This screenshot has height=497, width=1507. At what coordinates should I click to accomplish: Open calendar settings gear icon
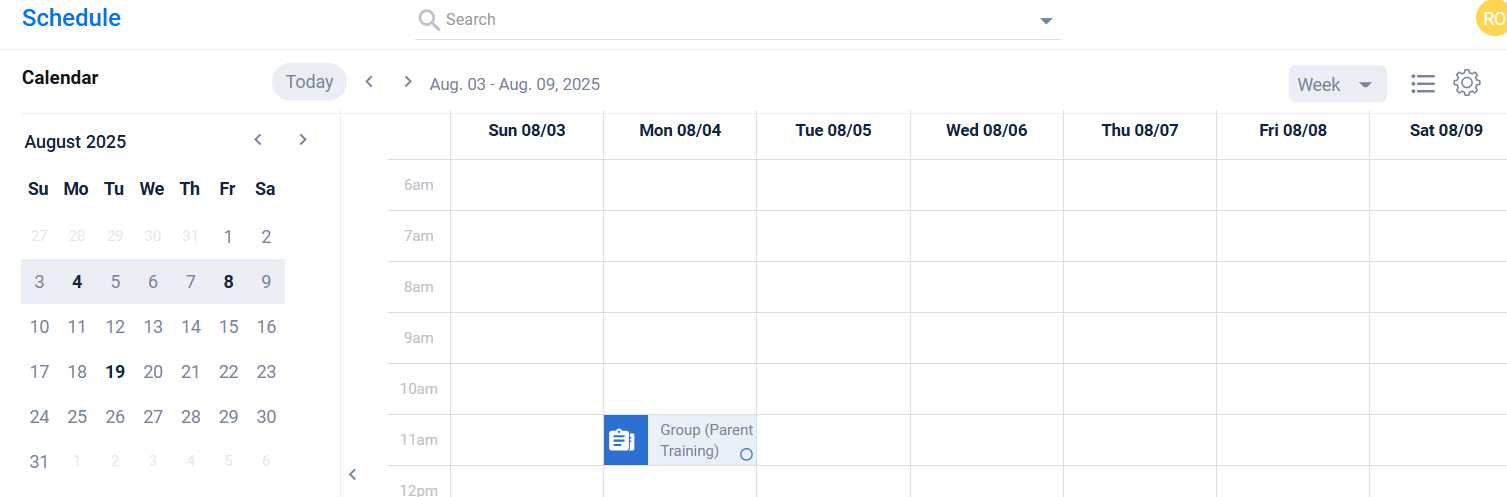tap(1467, 83)
